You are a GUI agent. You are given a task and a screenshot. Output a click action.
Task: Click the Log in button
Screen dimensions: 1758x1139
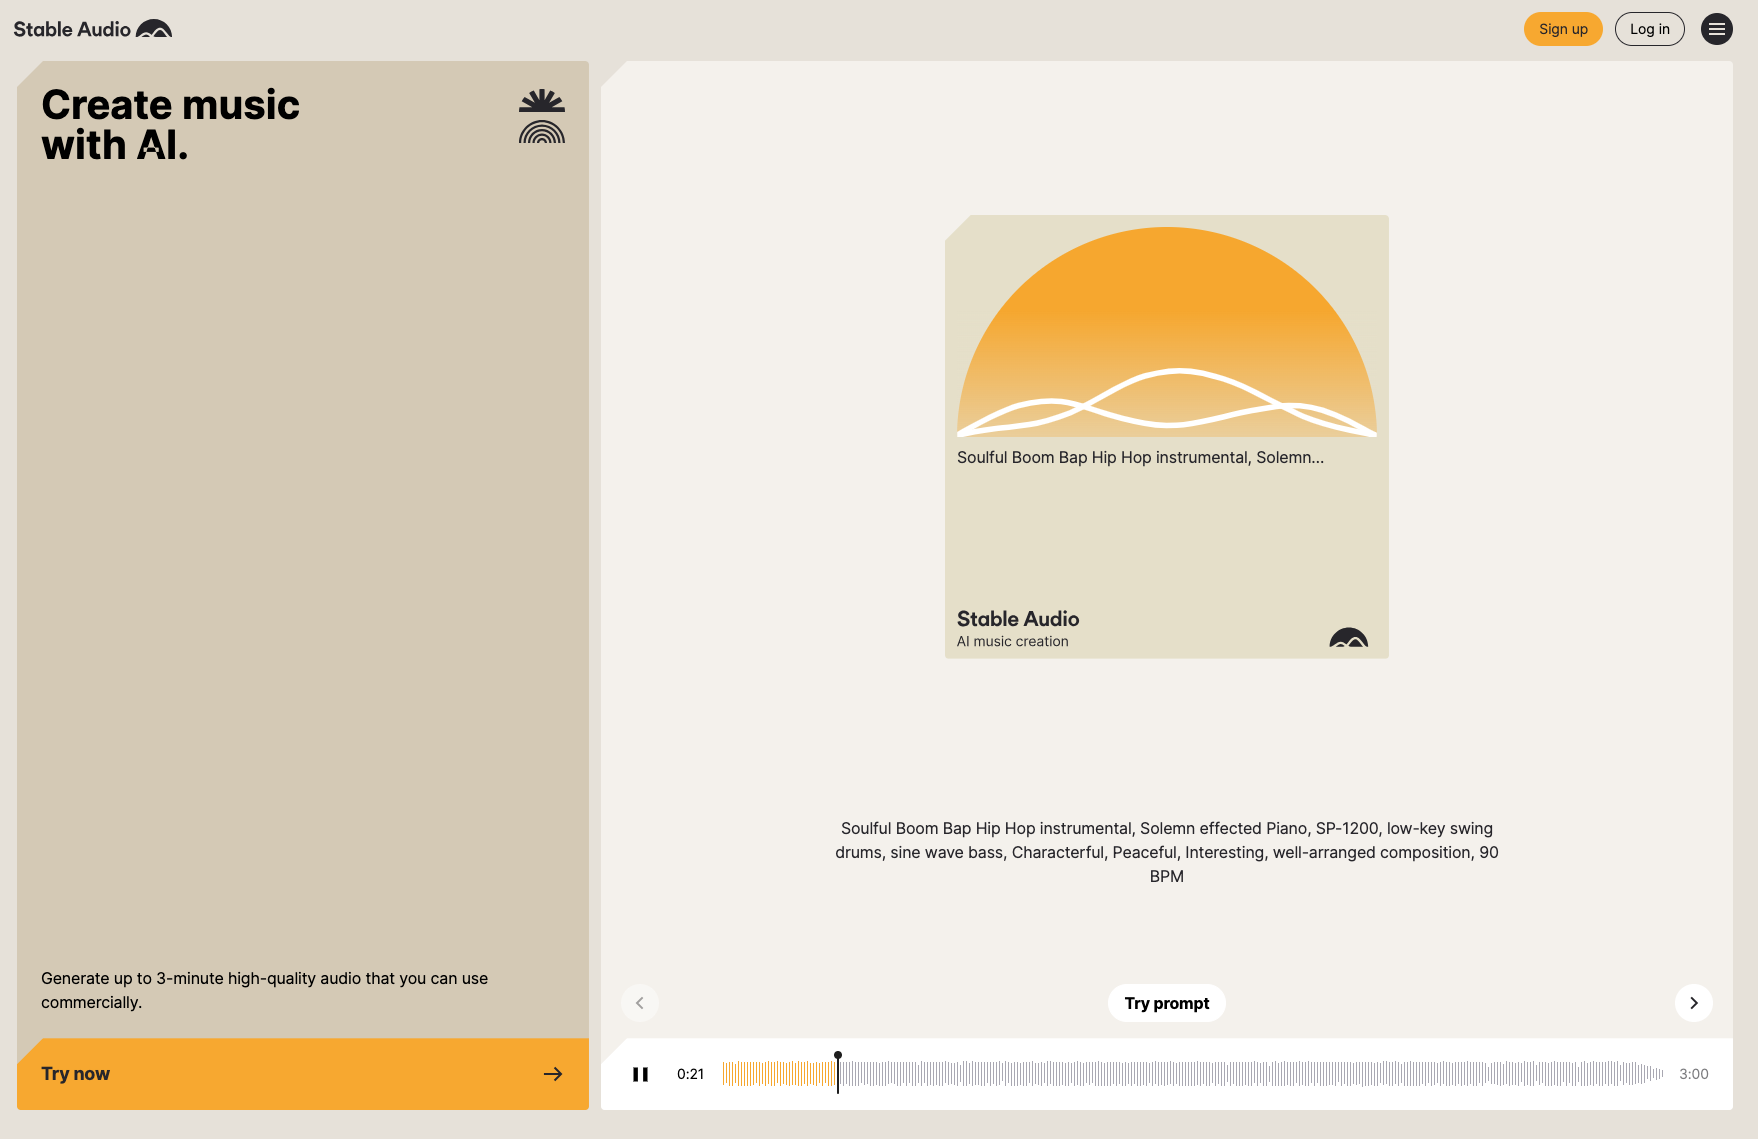pos(1649,29)
